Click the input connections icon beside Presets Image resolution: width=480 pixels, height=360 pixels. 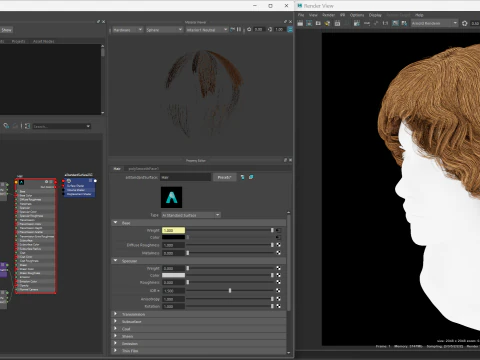242,177
